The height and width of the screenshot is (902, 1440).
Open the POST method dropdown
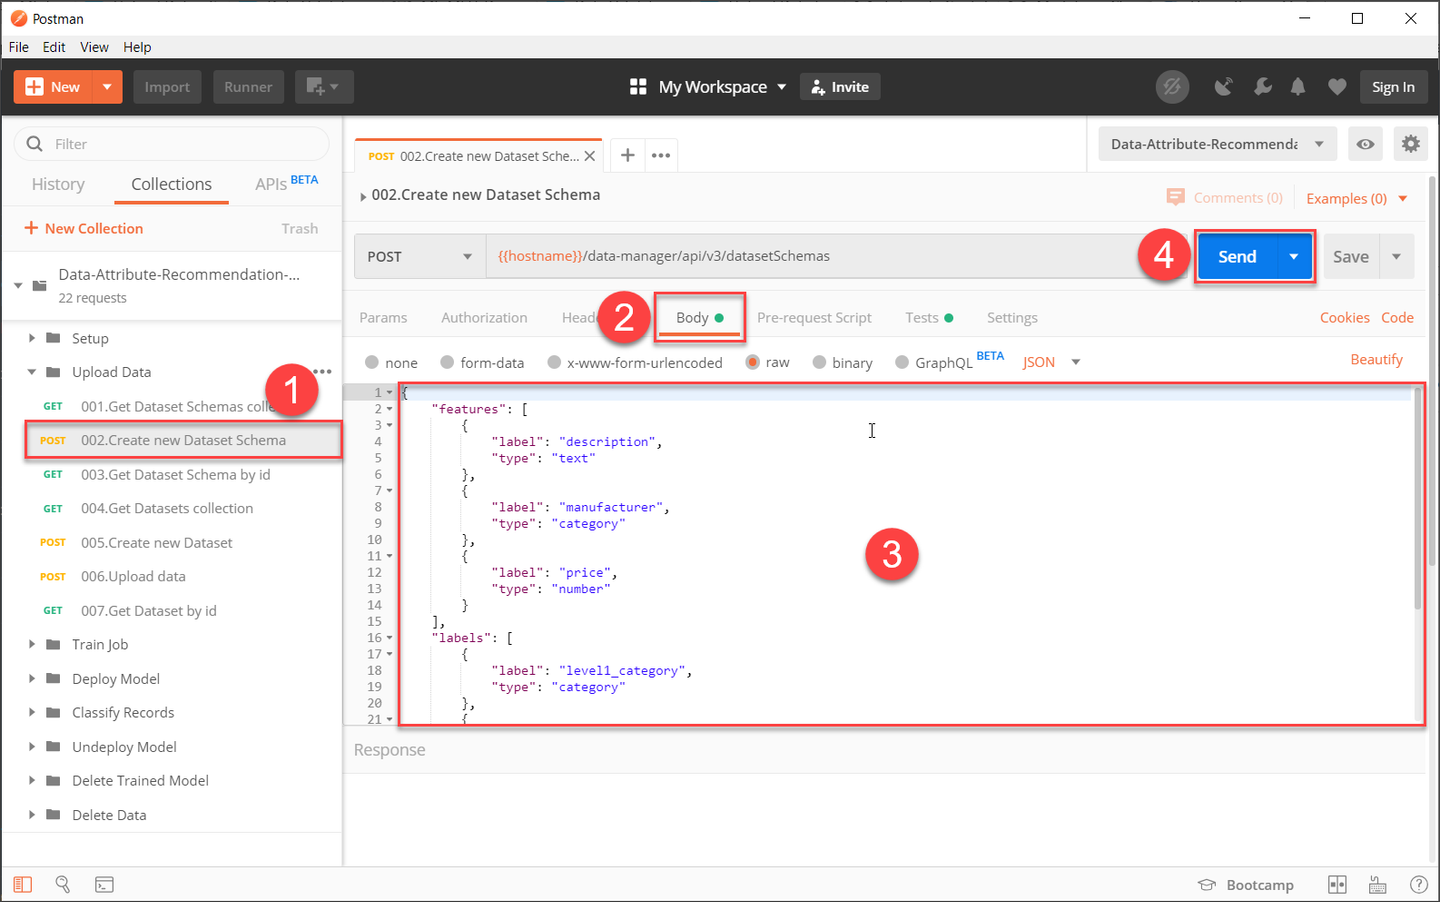tap(420, 256)
